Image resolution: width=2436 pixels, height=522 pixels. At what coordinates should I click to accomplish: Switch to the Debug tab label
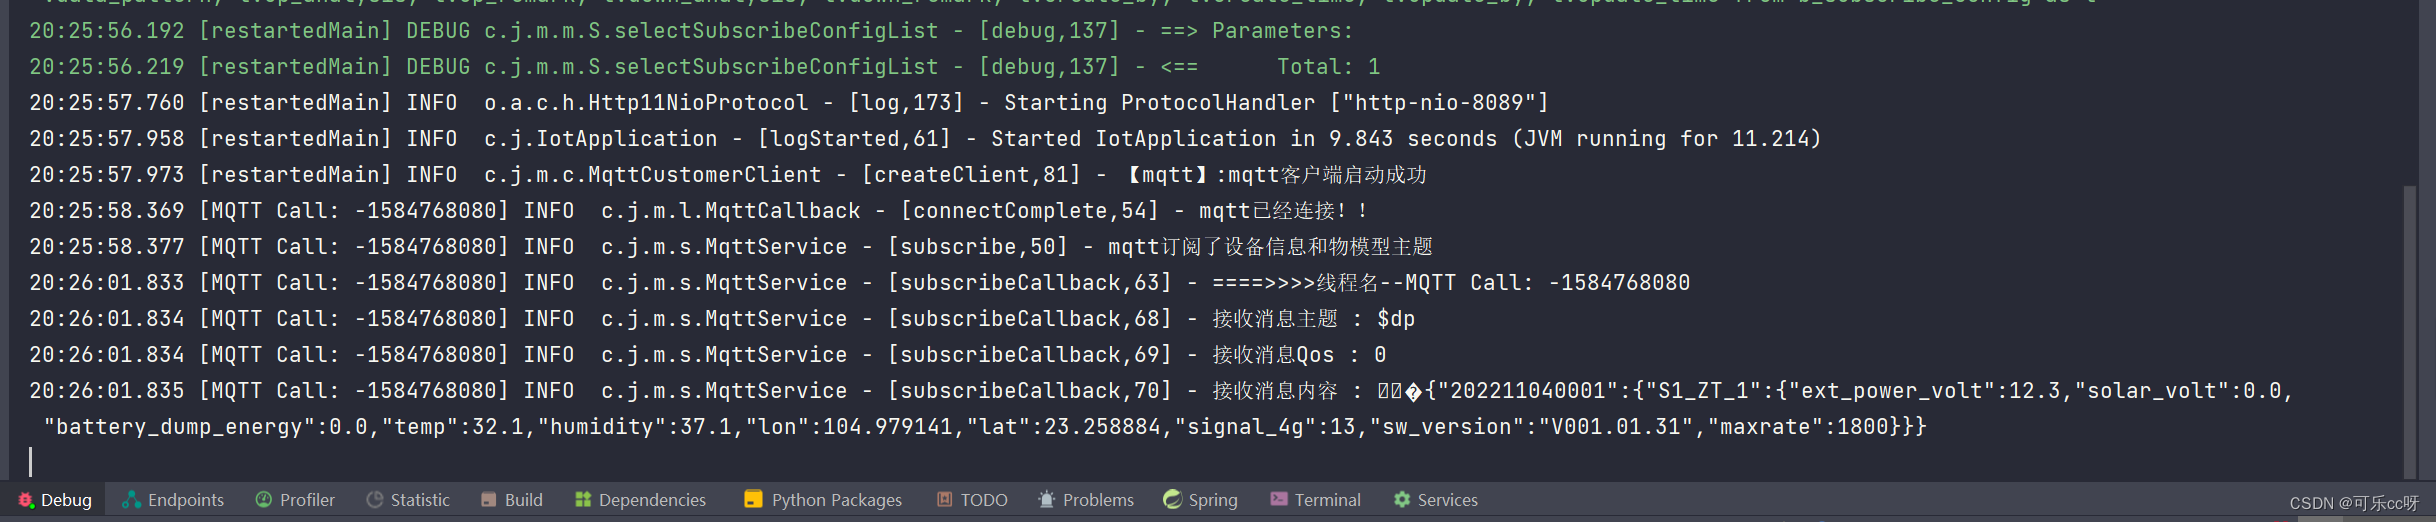point(66,500)
